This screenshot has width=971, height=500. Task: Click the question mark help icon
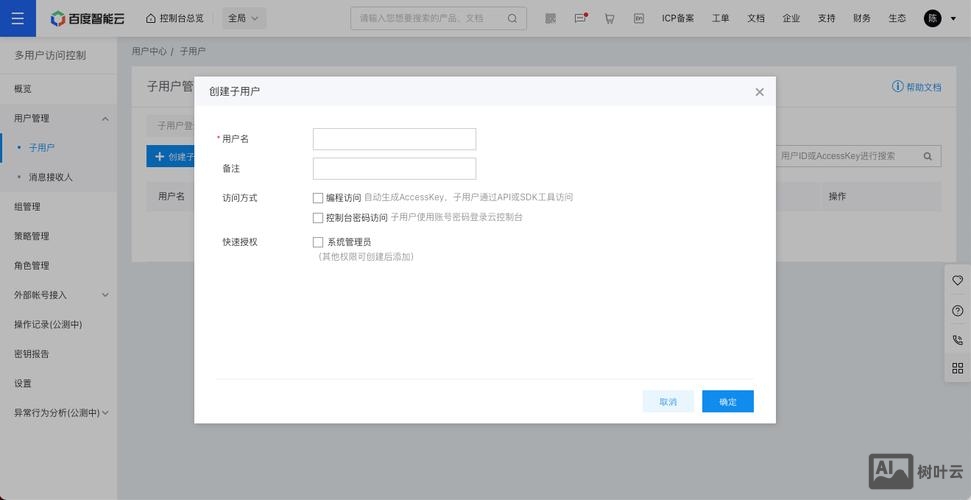click(x=957, y=310)
